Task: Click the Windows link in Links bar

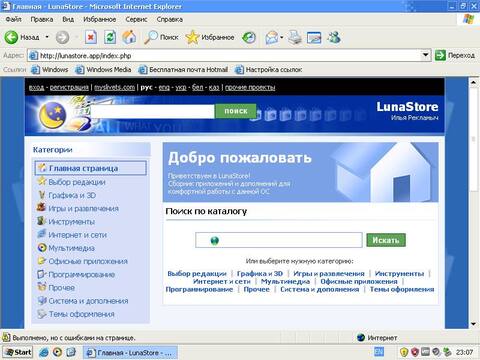Action: tap(50, 69)
